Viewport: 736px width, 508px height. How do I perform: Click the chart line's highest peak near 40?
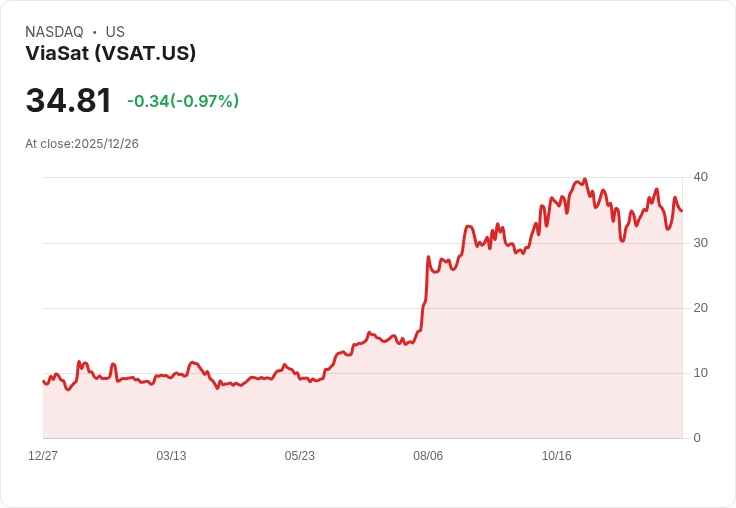coord(584,179)
